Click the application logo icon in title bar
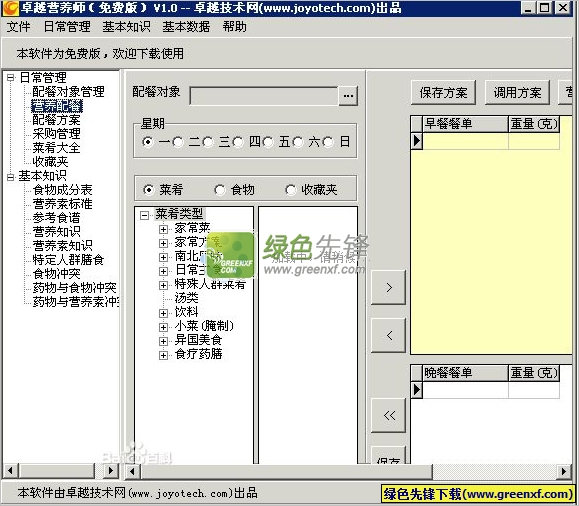 coord(10,8)
